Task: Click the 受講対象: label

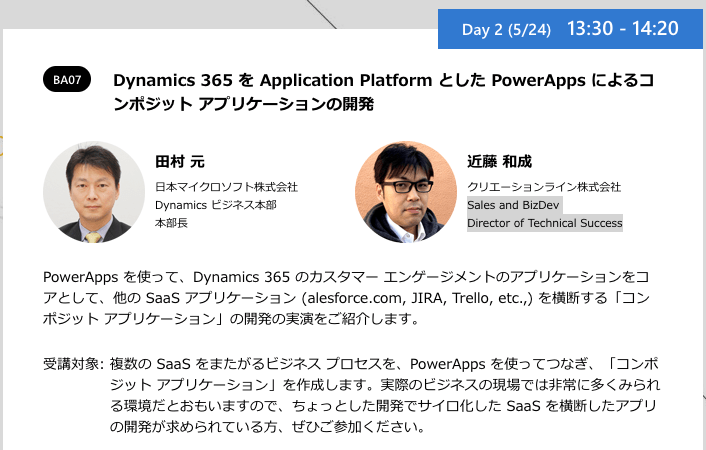Action: (x=73, y=364)
